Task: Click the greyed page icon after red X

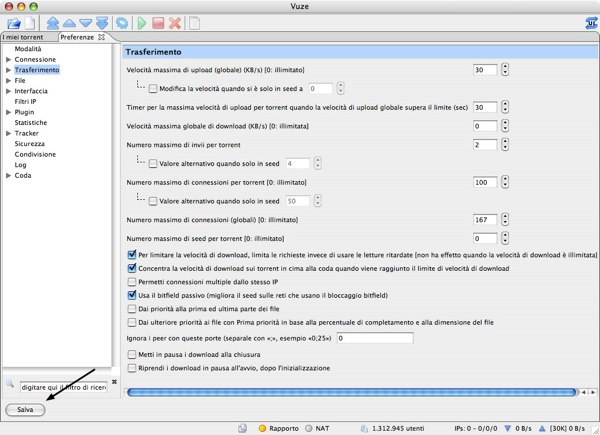Action: [x=194, y=23]
